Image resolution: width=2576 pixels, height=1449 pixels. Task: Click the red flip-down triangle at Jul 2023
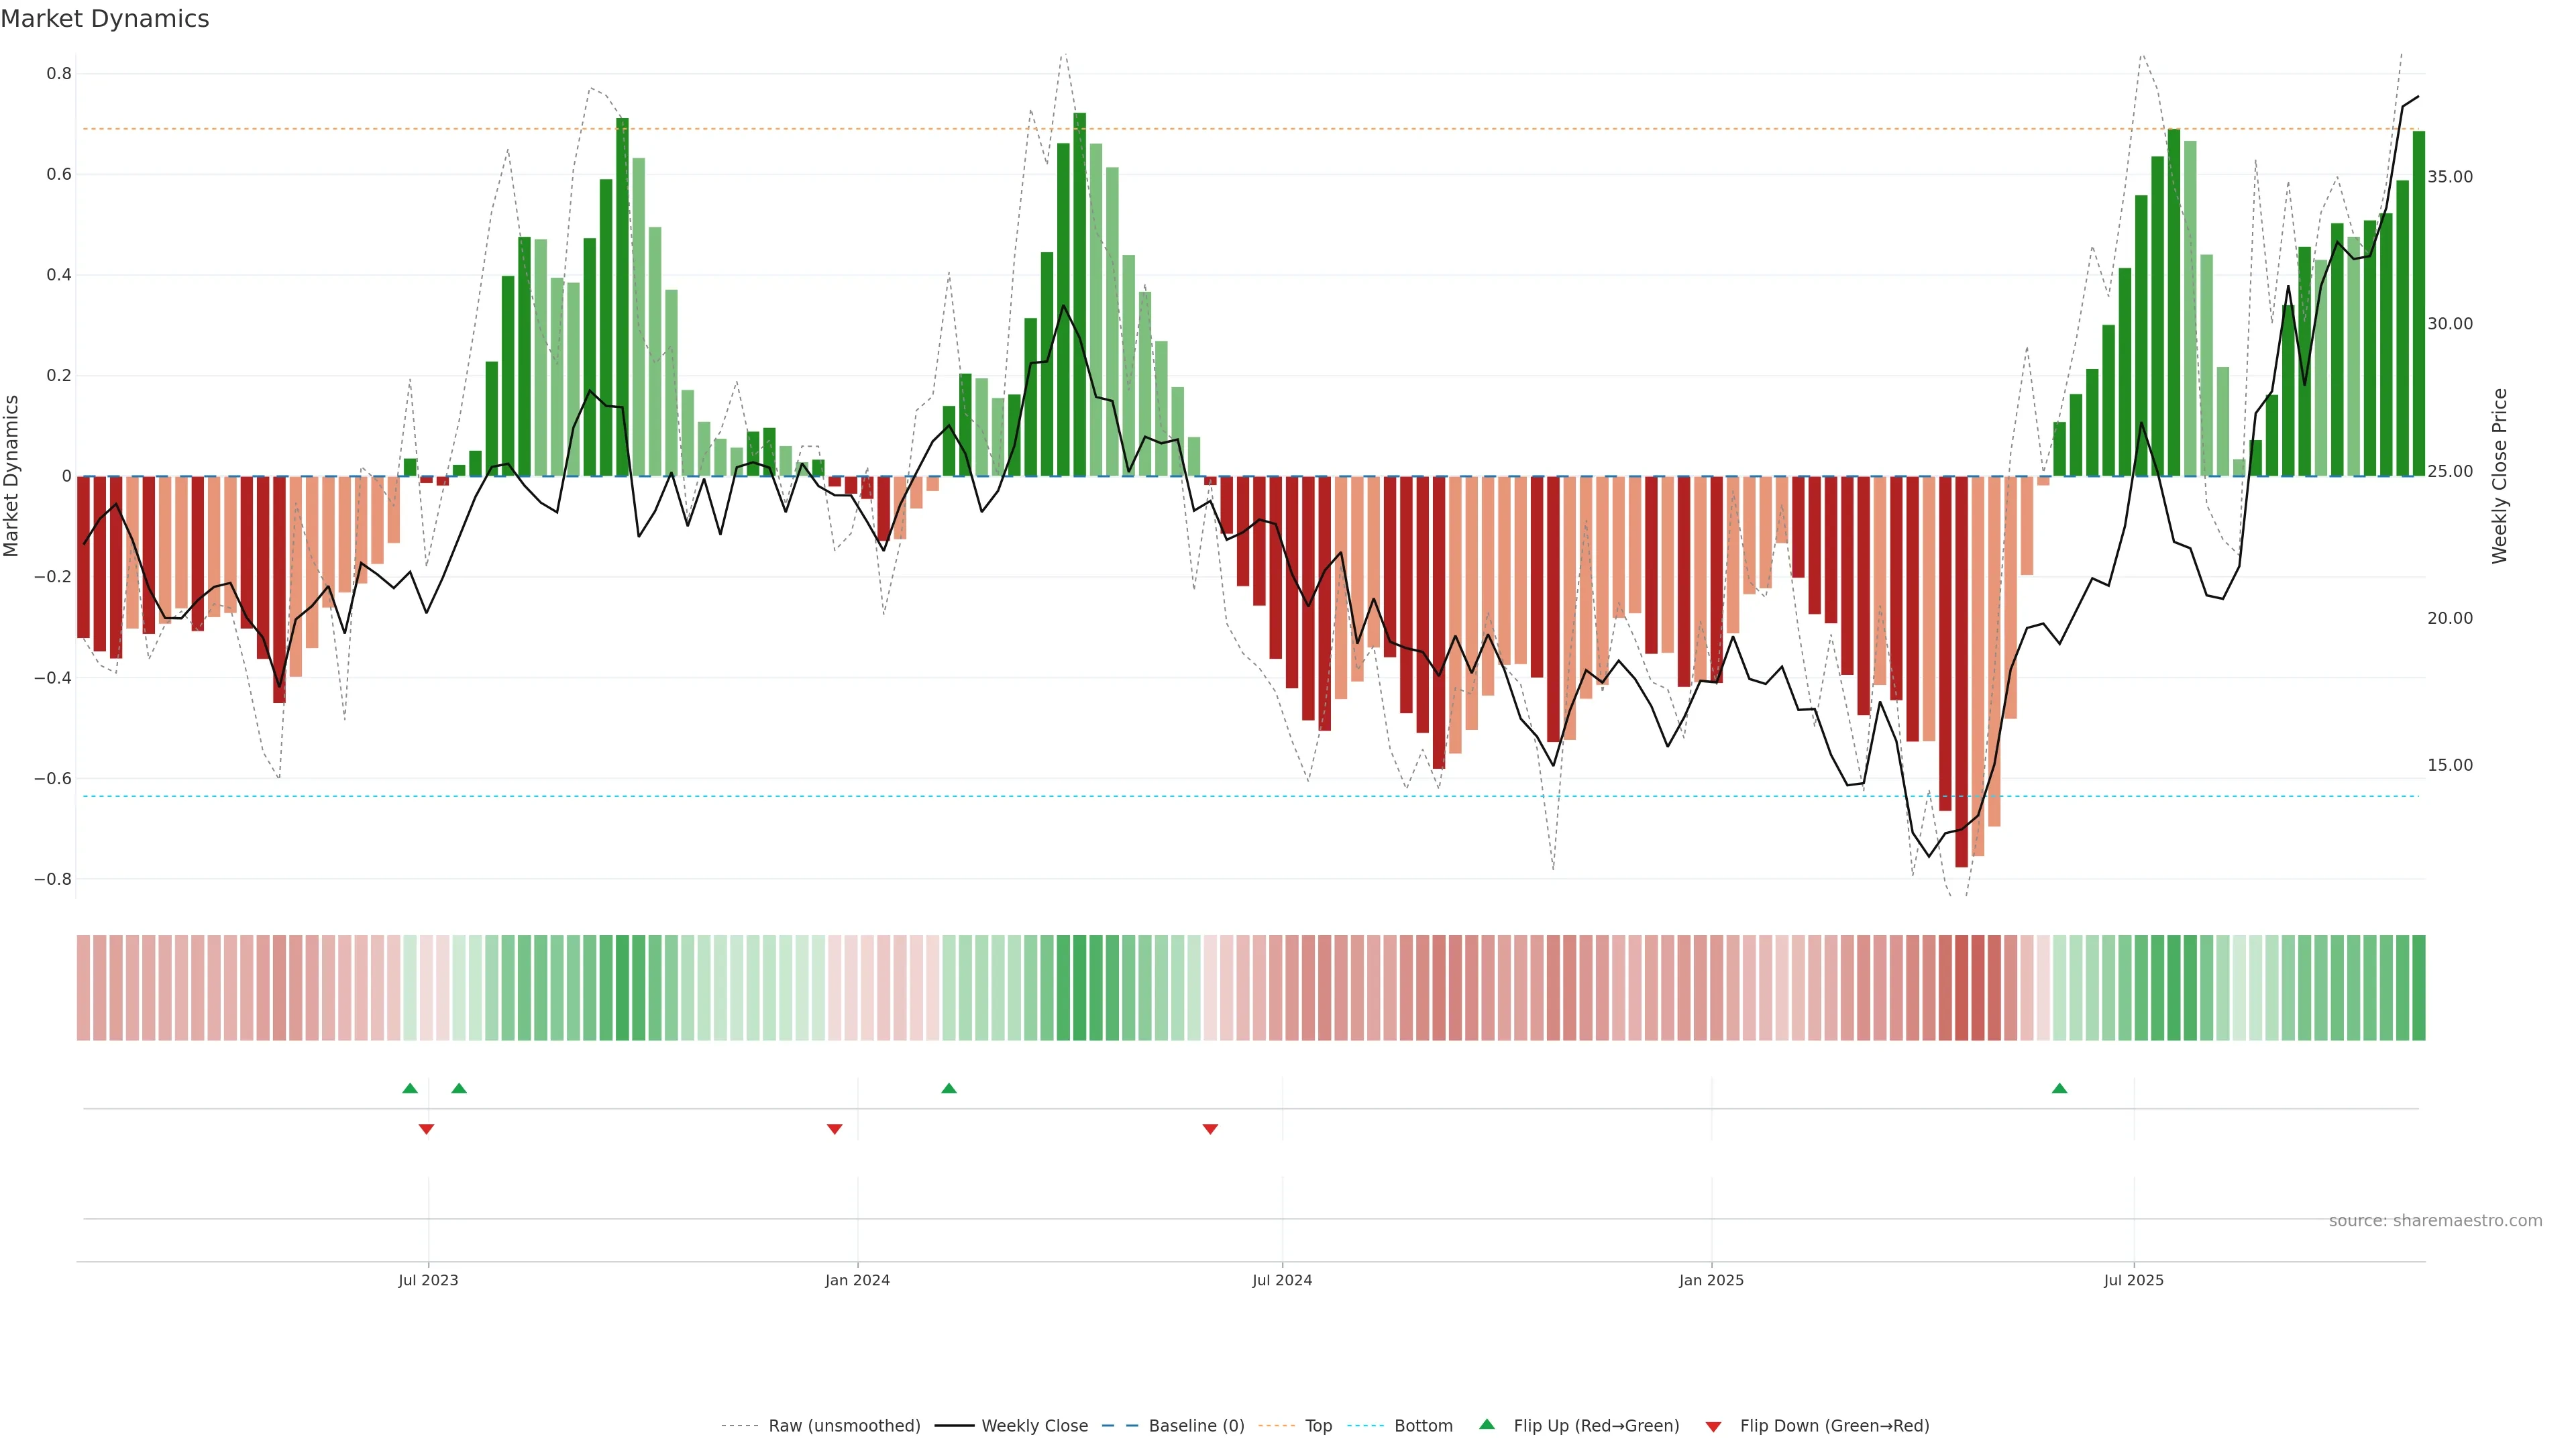point(426,1129)
